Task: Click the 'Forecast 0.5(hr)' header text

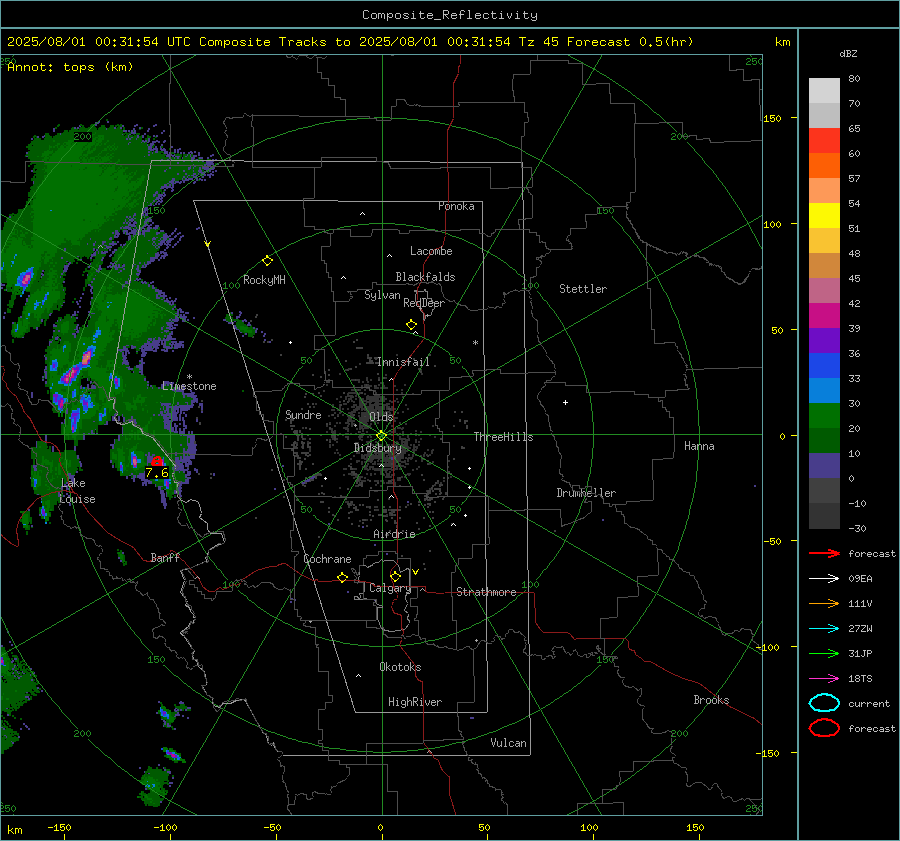Action: pyautogui.click(x=630, y=42)
